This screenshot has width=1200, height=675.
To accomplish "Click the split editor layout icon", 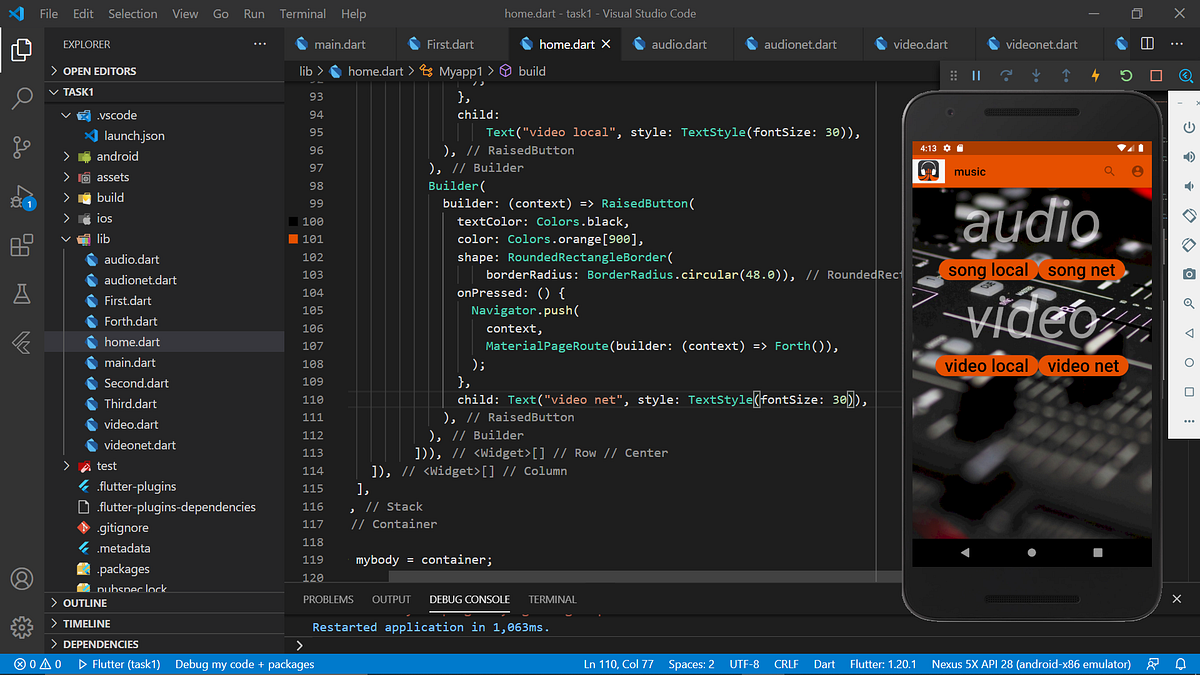I will (1147, 44).
